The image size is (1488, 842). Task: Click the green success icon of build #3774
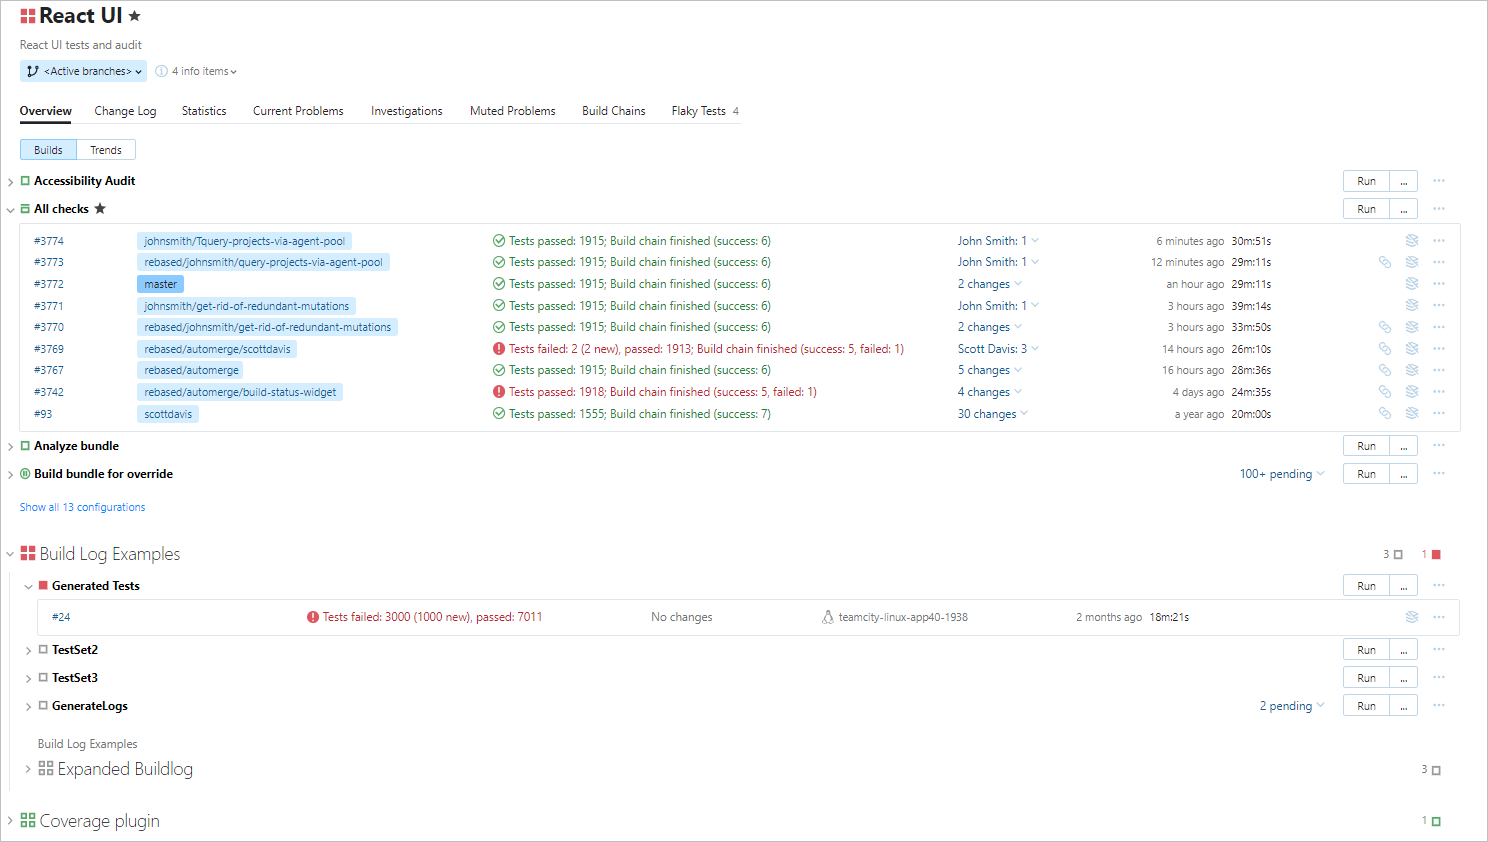[498, 241]
